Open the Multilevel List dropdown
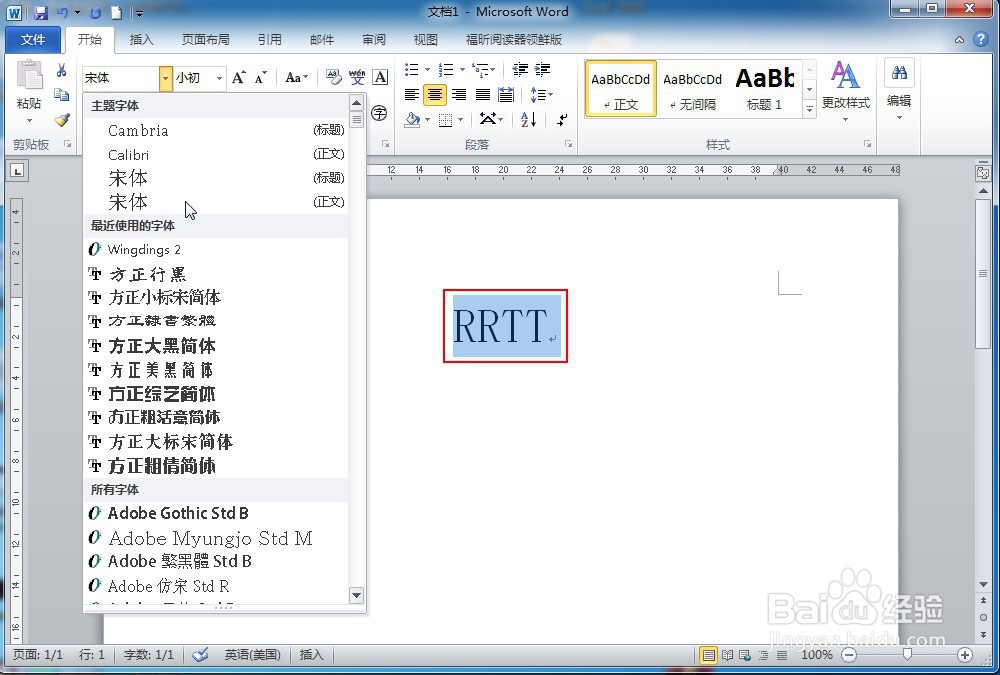This screenshot has height=675, width=1000. [483, 70]
